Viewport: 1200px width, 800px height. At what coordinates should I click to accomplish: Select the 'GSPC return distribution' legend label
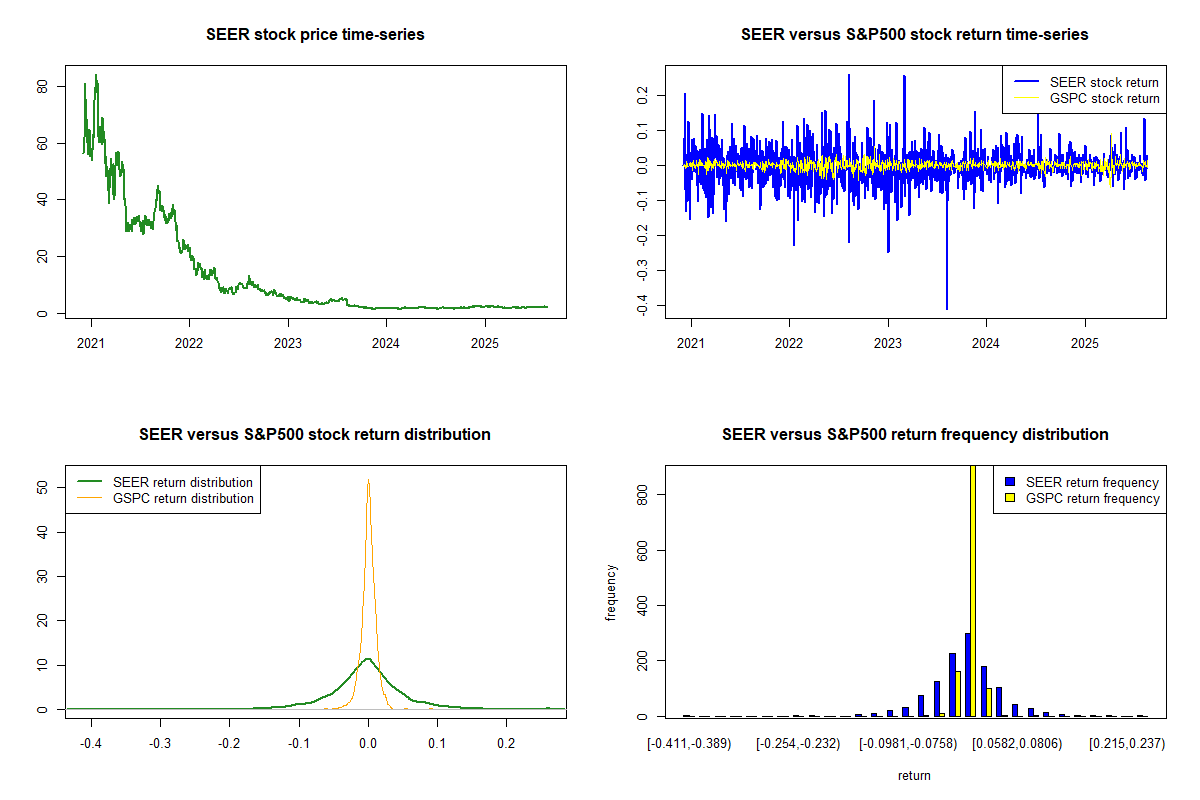point(183,498)
